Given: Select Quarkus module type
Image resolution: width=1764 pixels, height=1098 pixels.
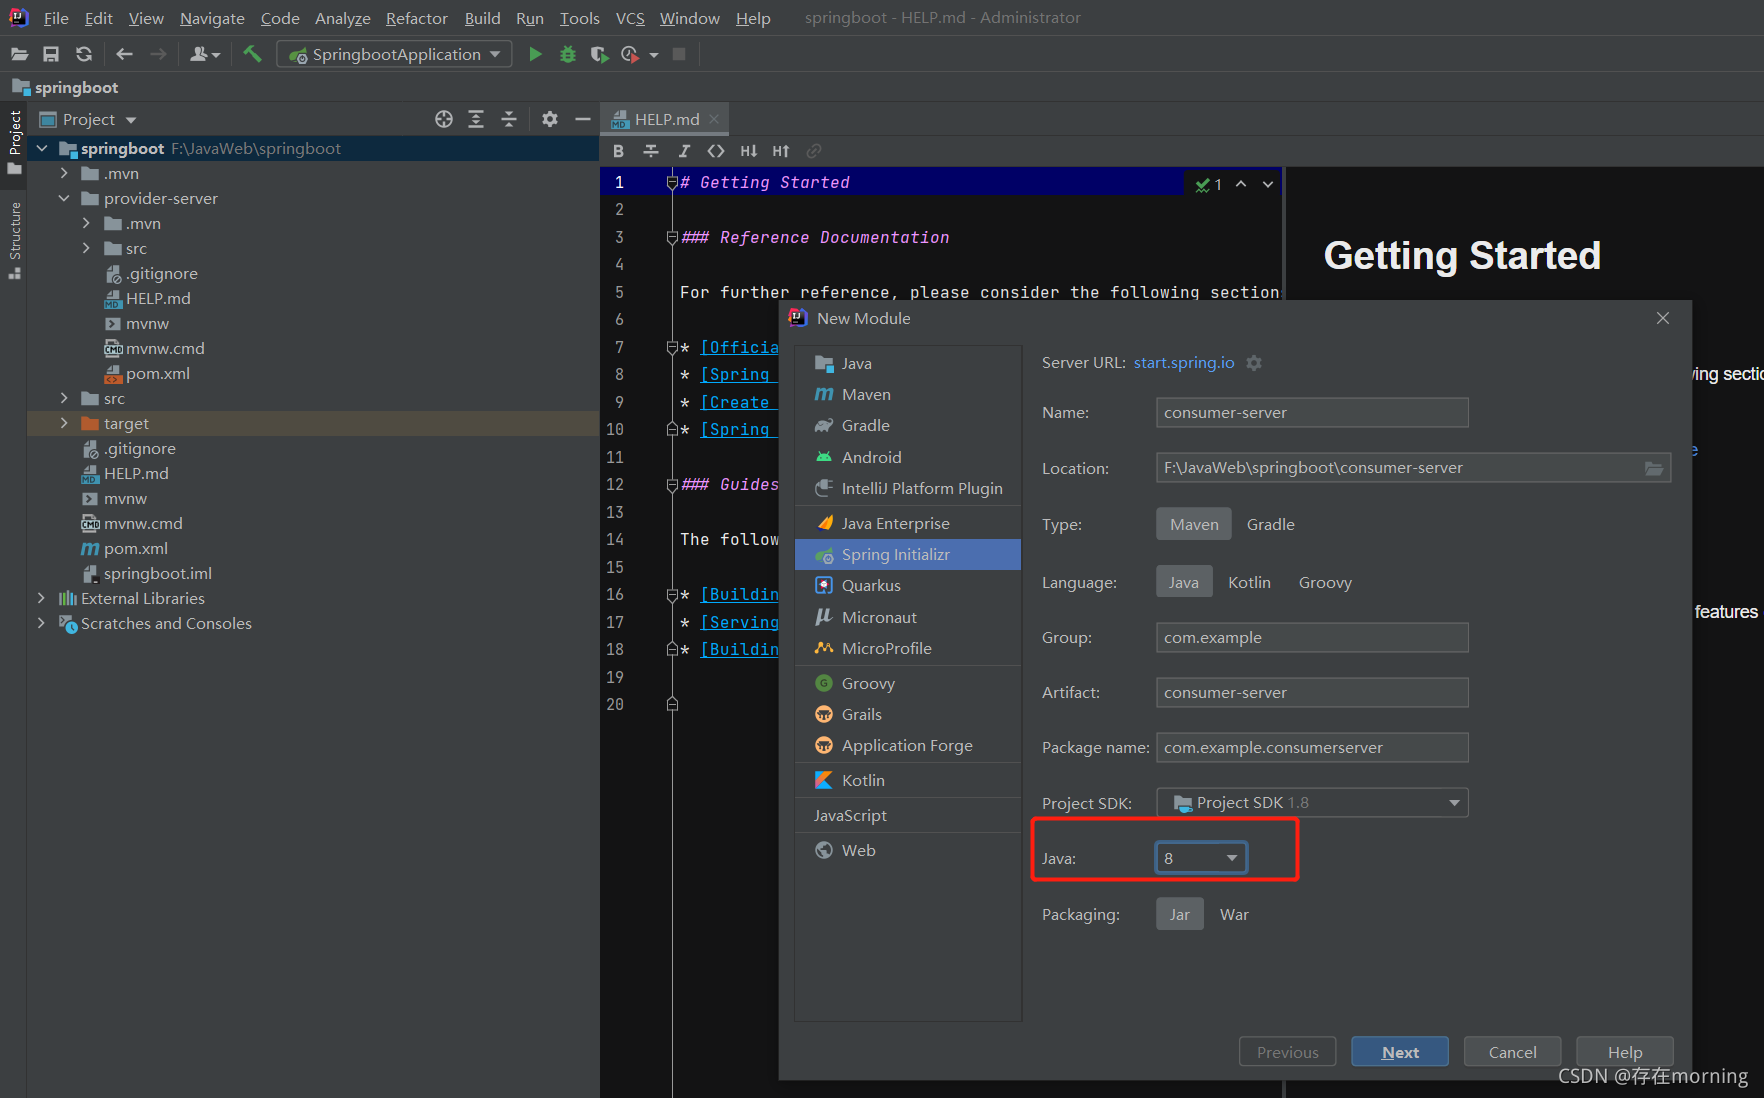Looking at the screenshot, I should (908, 585).
